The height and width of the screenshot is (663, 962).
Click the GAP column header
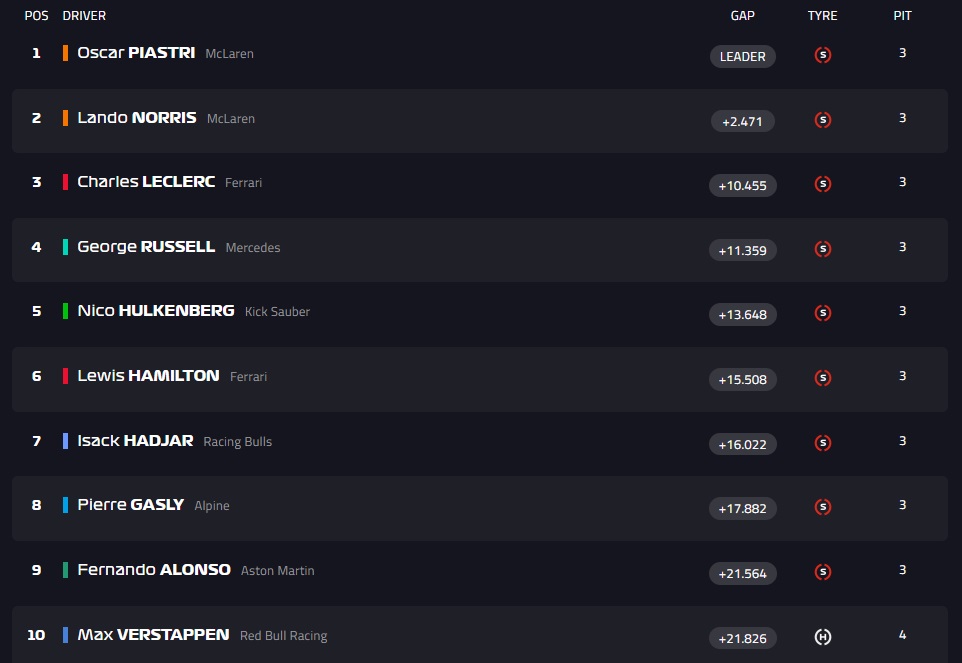tap(742, 16)
